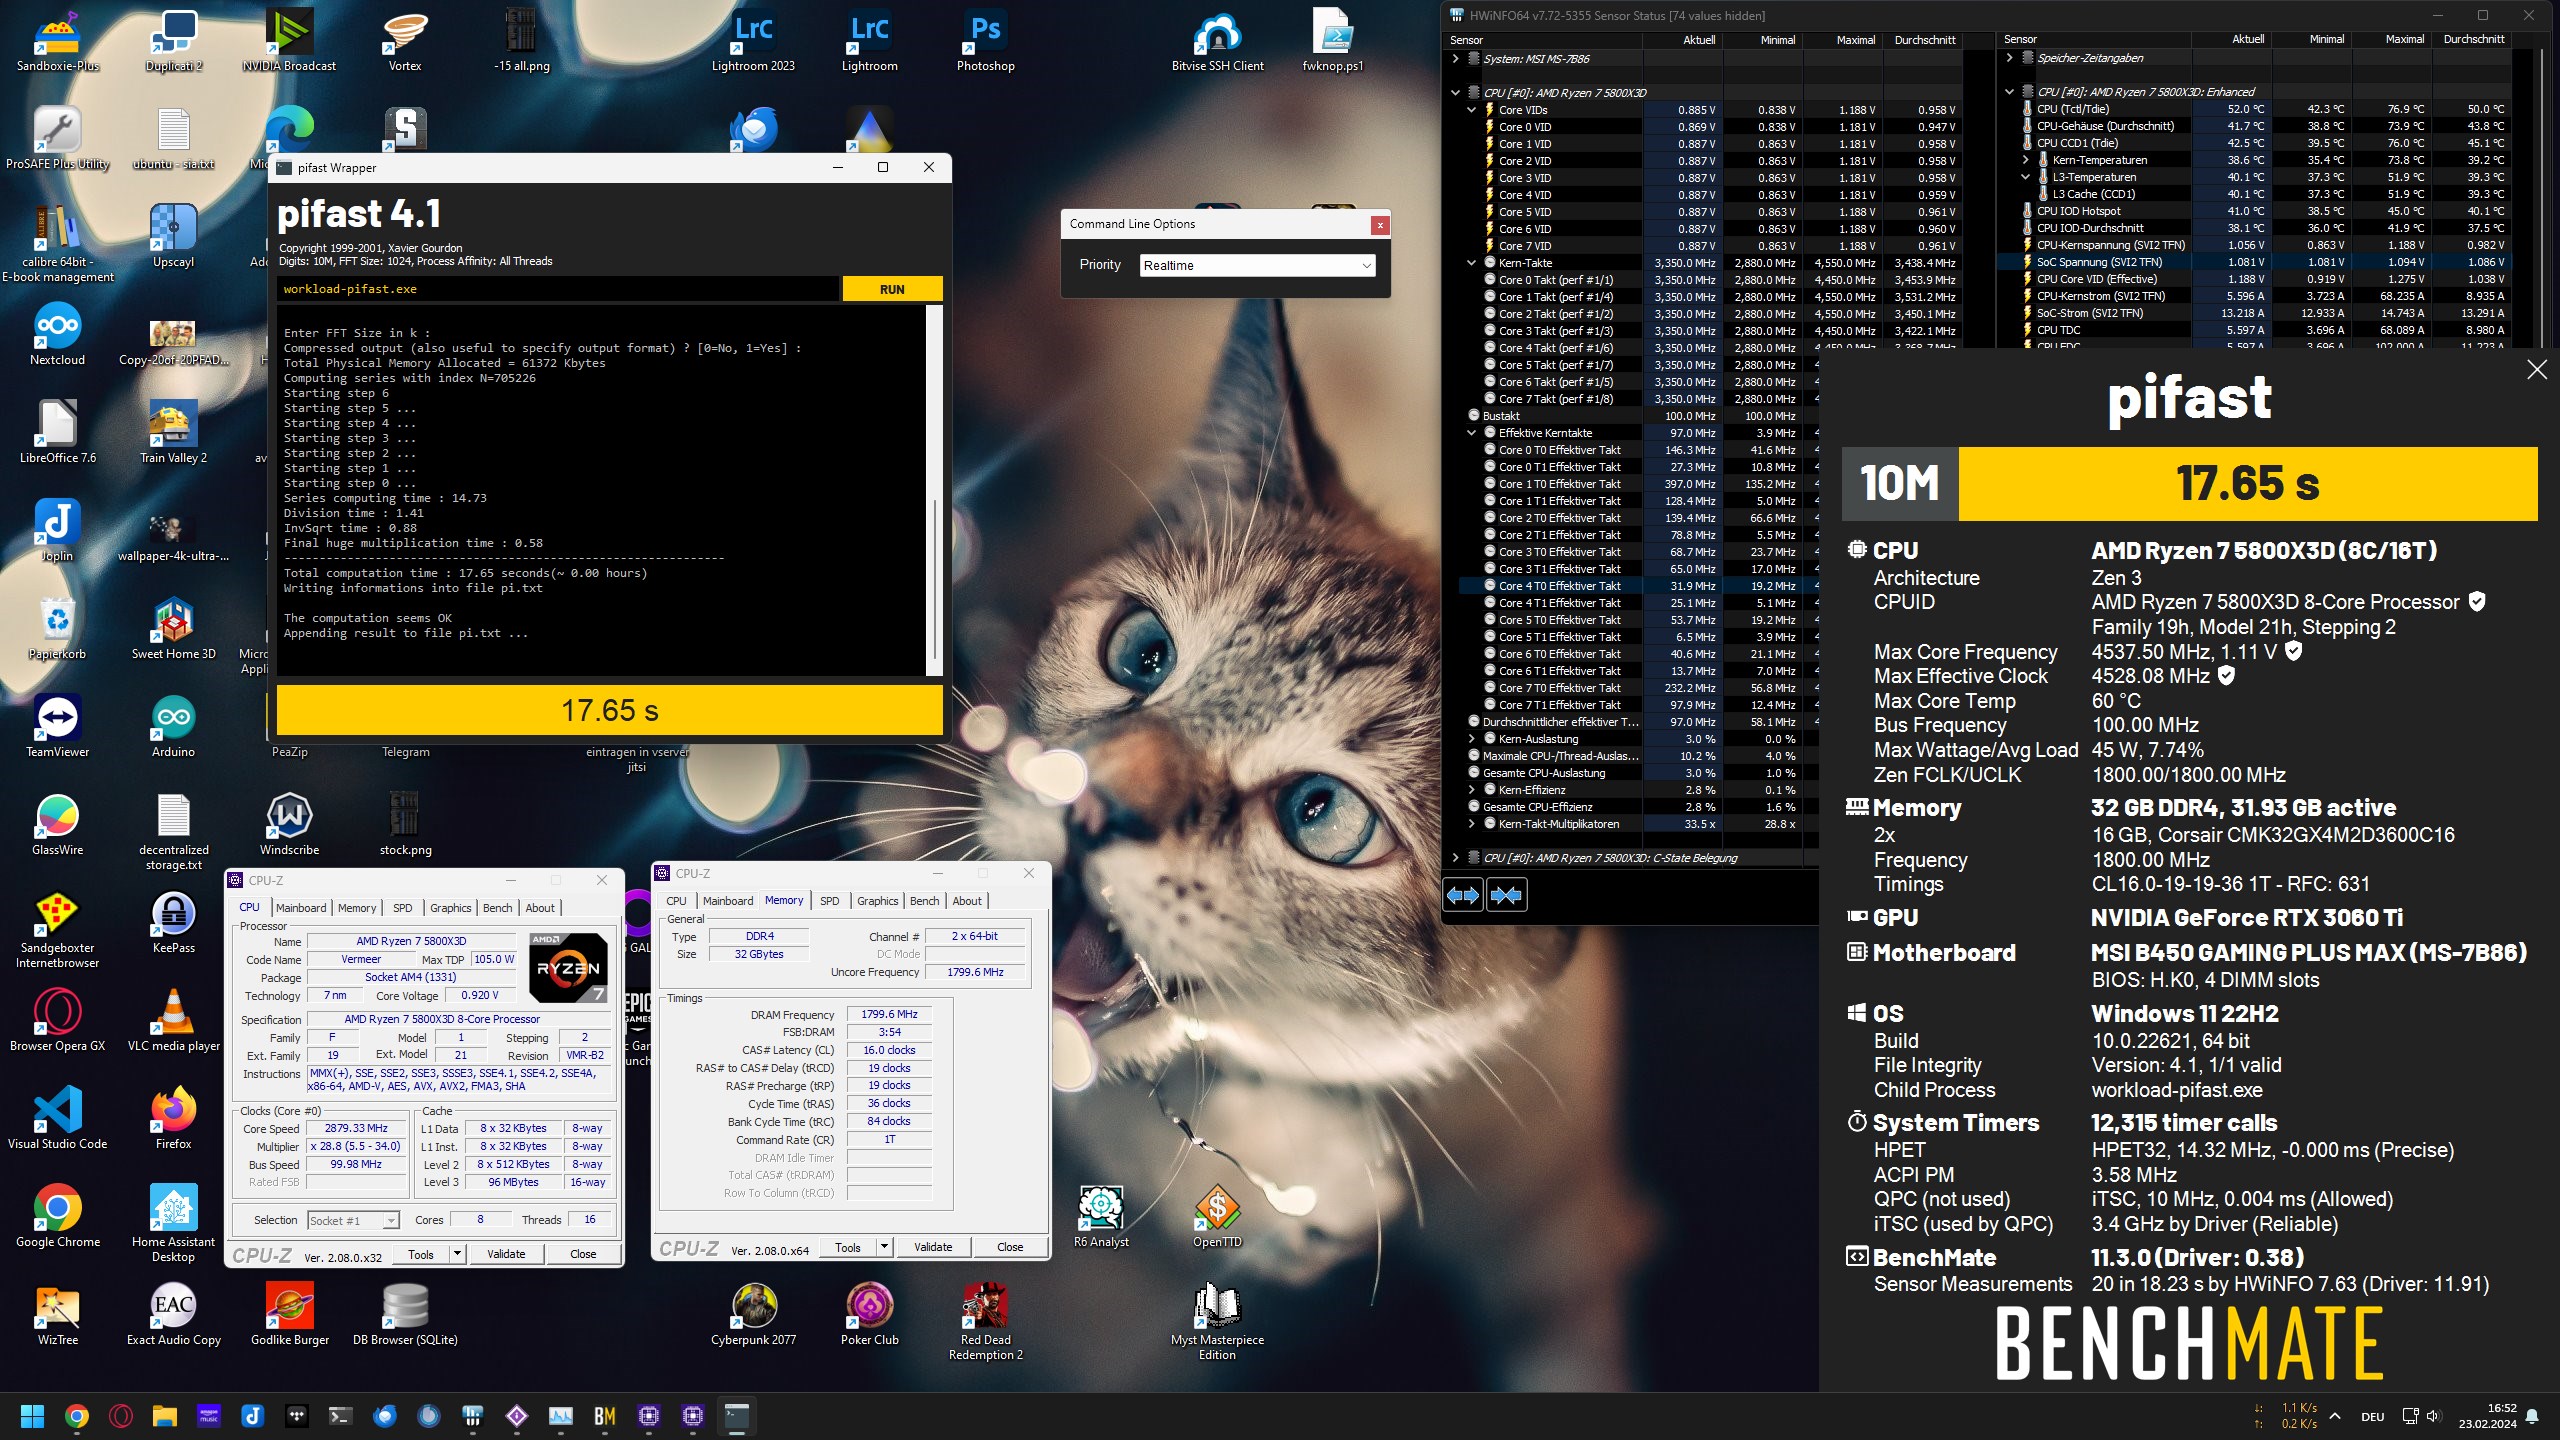Click the yellow RUN button in pifast
The image size is (2560, 1440).
[x=892, y=289]
